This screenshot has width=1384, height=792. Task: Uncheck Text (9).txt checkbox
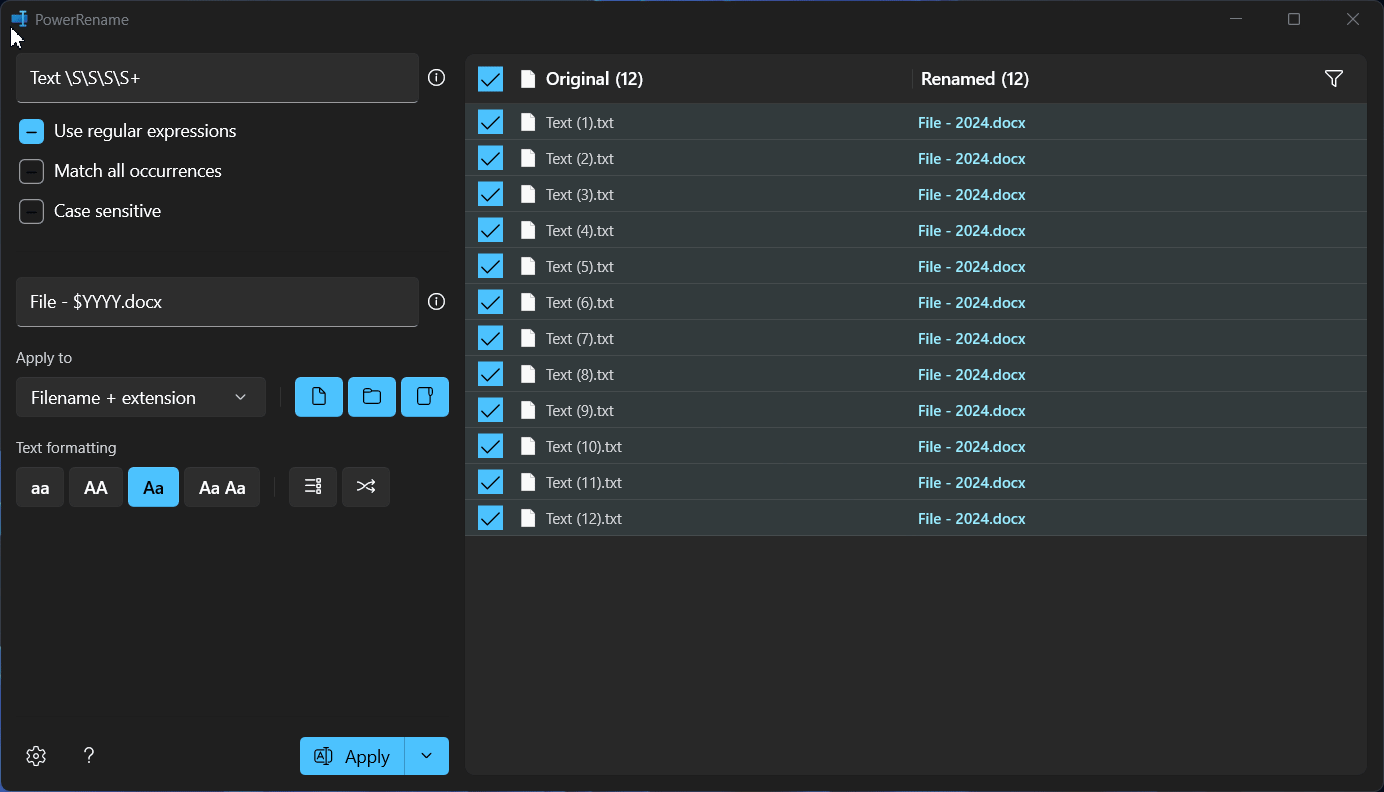(x=490, y=410)
